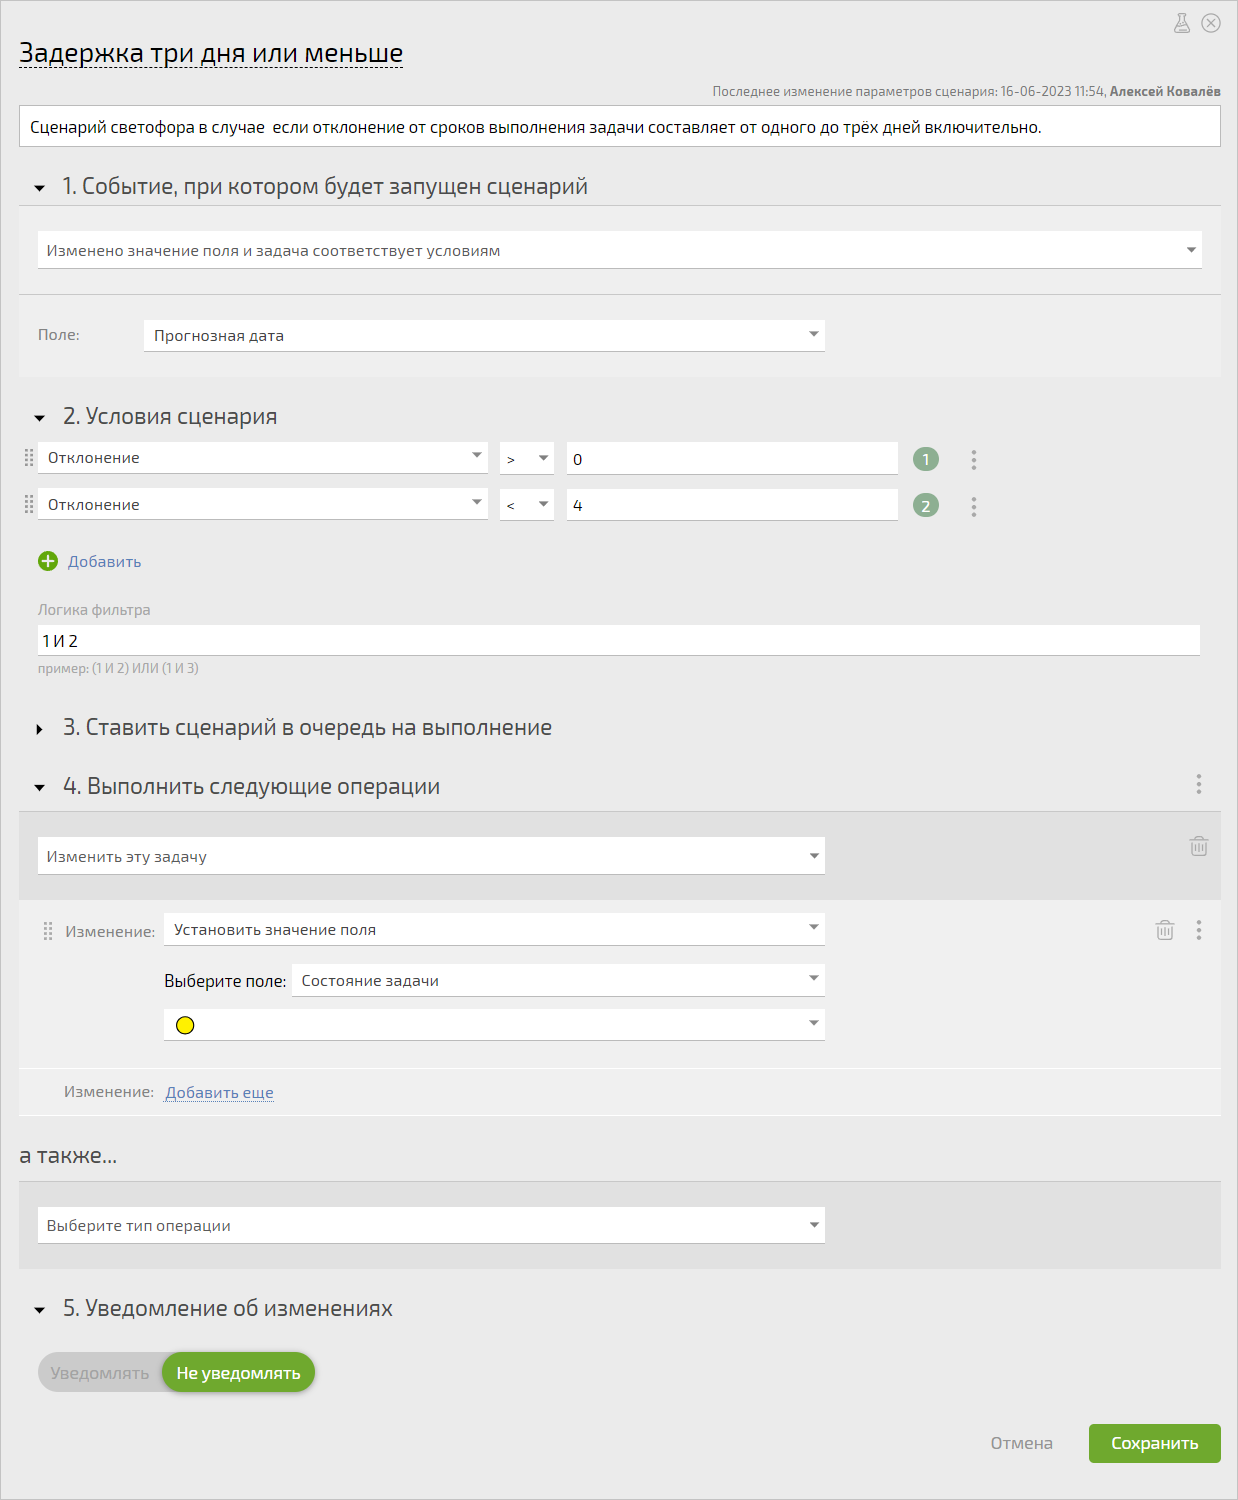Collapse section '2. Условия сценария'

pos(39,418)
